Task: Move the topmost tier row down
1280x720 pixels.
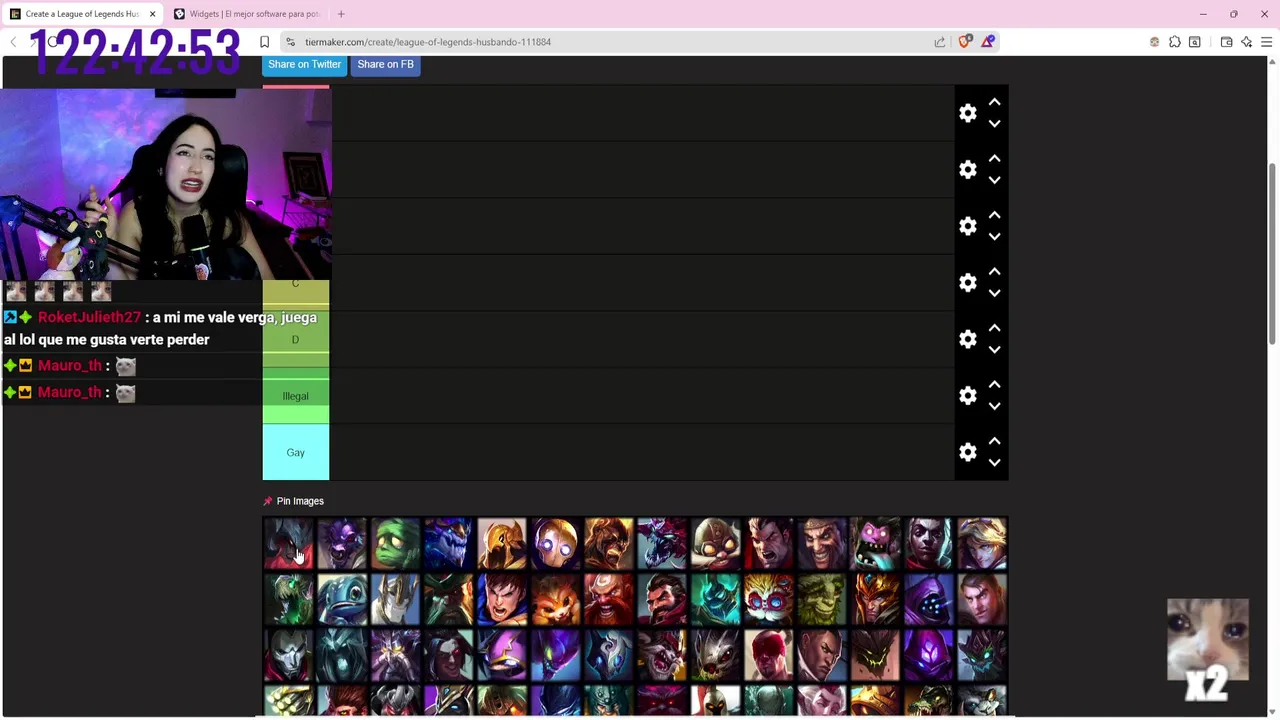Action: point(994,123)
